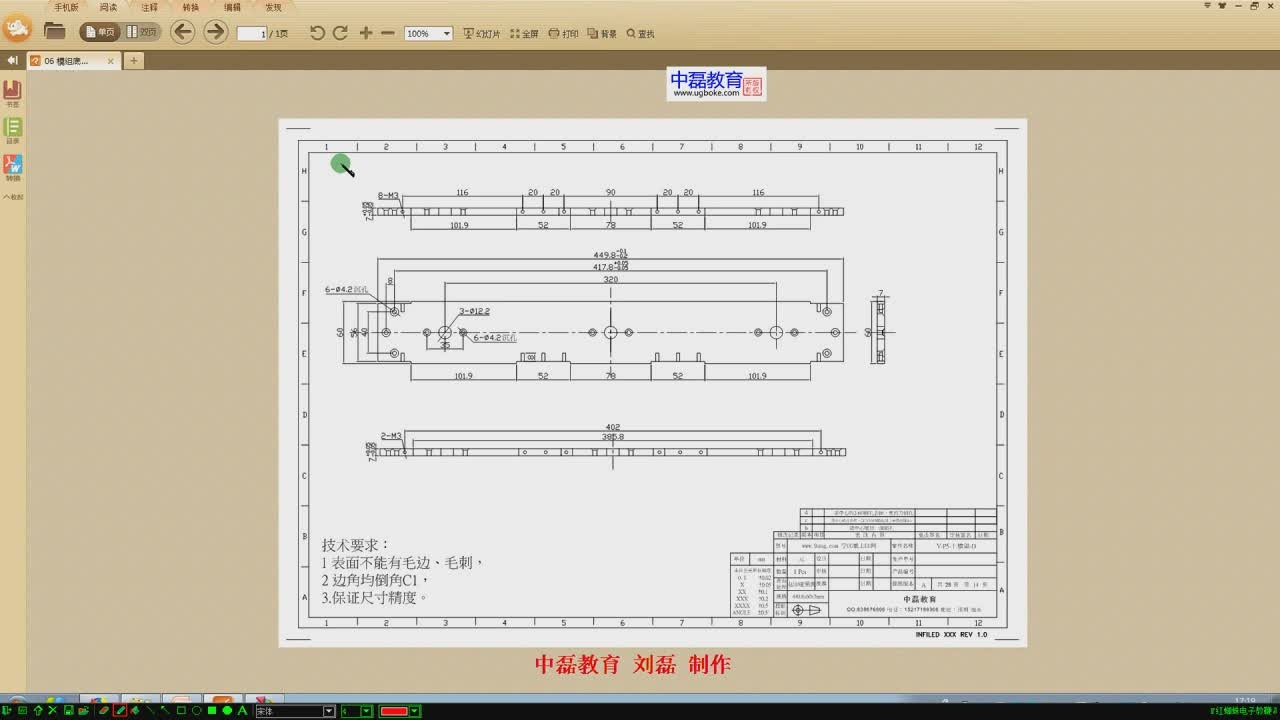Start the 幻灯片 slideshow mode
1280x720 pixels.
coord(481,33)
